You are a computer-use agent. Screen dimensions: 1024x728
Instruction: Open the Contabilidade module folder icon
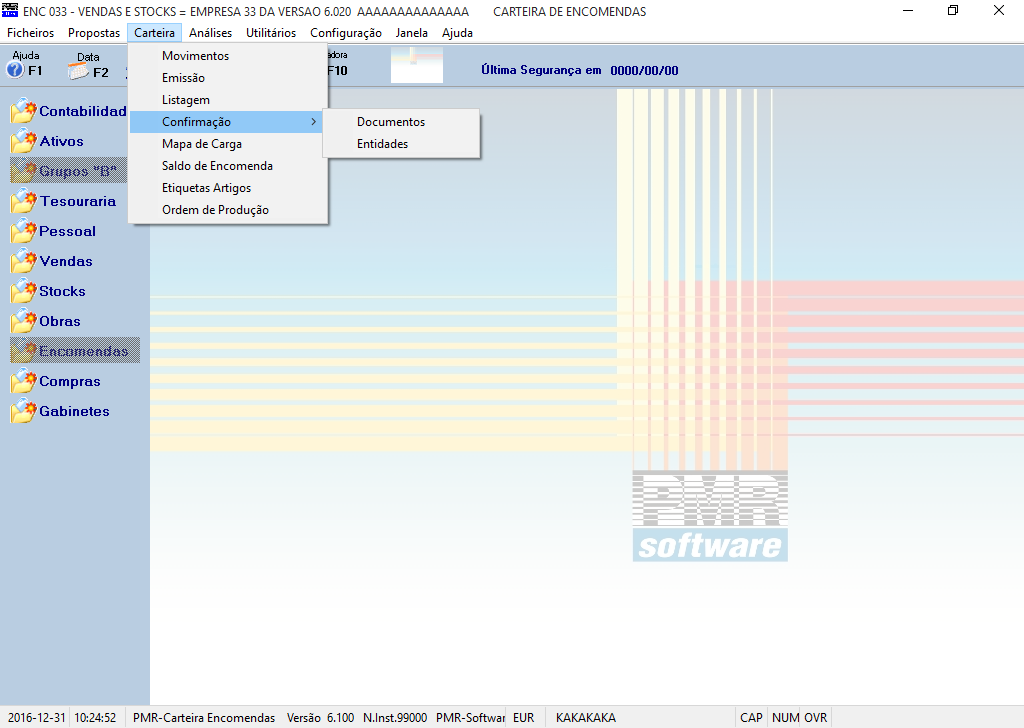[24, 111]
